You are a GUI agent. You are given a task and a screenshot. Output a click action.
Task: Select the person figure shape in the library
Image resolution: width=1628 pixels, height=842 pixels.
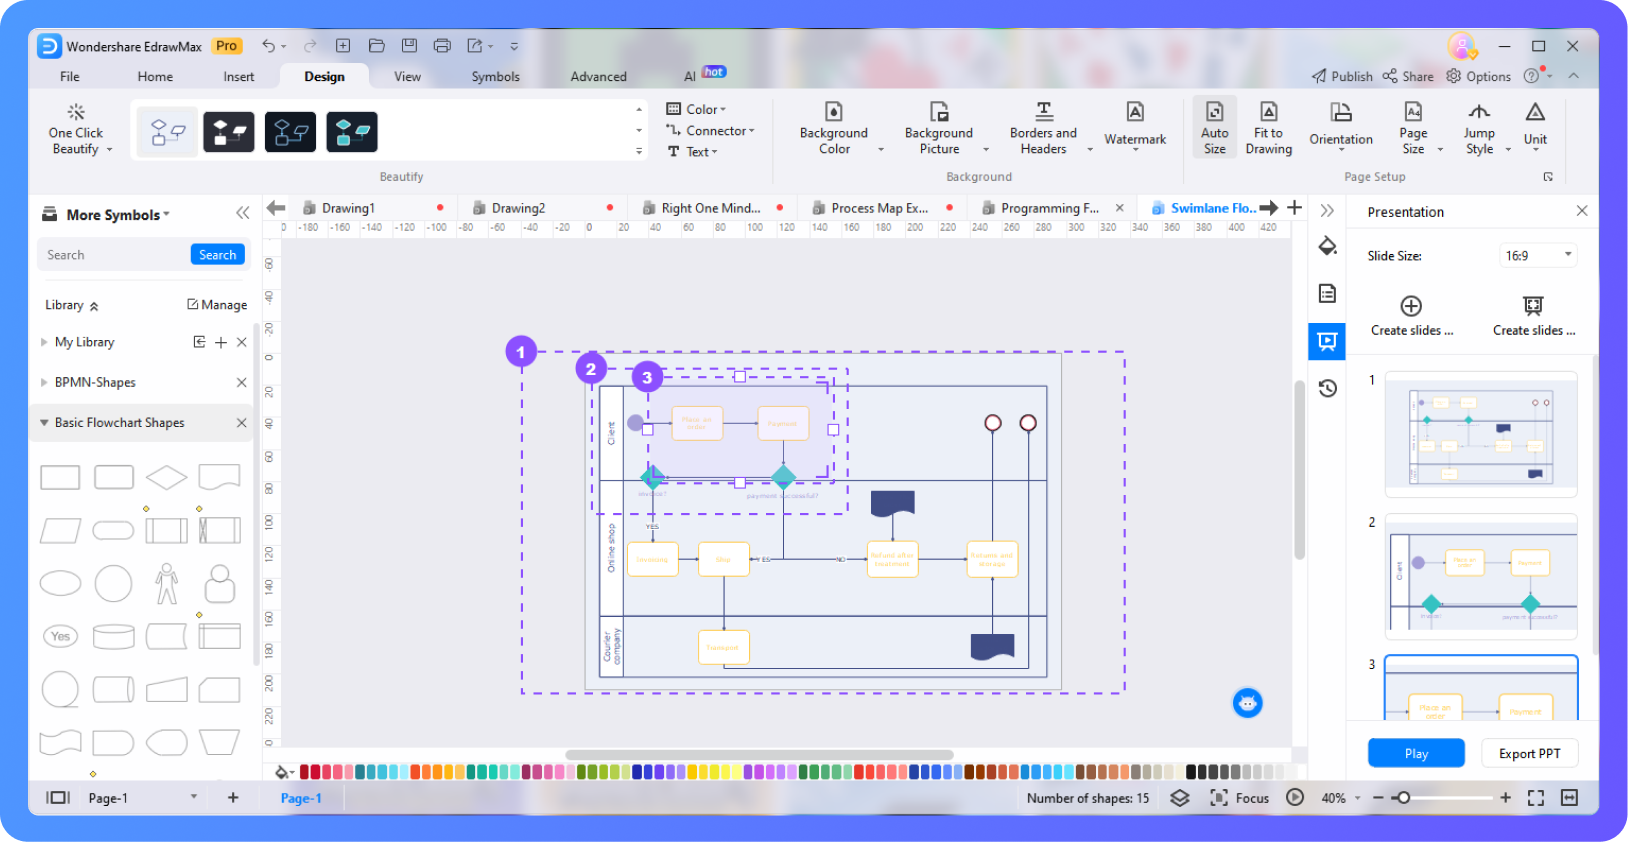click(x=167, y=583)
